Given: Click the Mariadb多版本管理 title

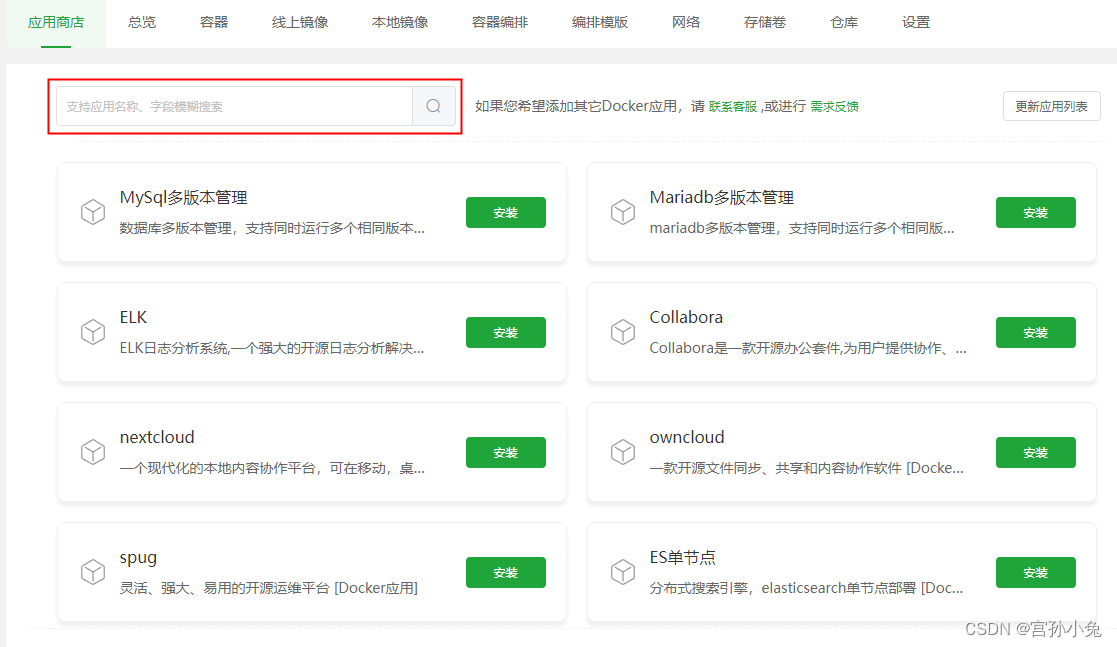Looking at the screenshot, I should 722,197.
